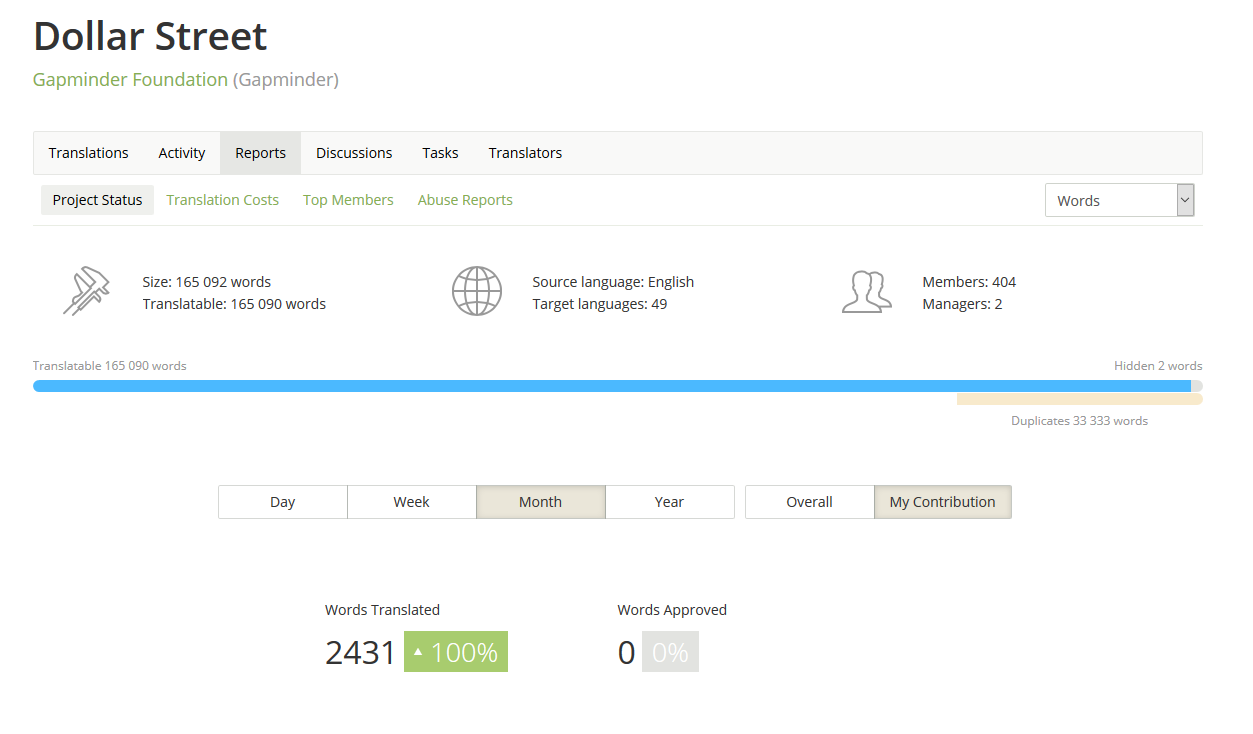The height and width of the screenshot is (734, 1253).
Task: Click the globe languages icon
Action: 476,291
